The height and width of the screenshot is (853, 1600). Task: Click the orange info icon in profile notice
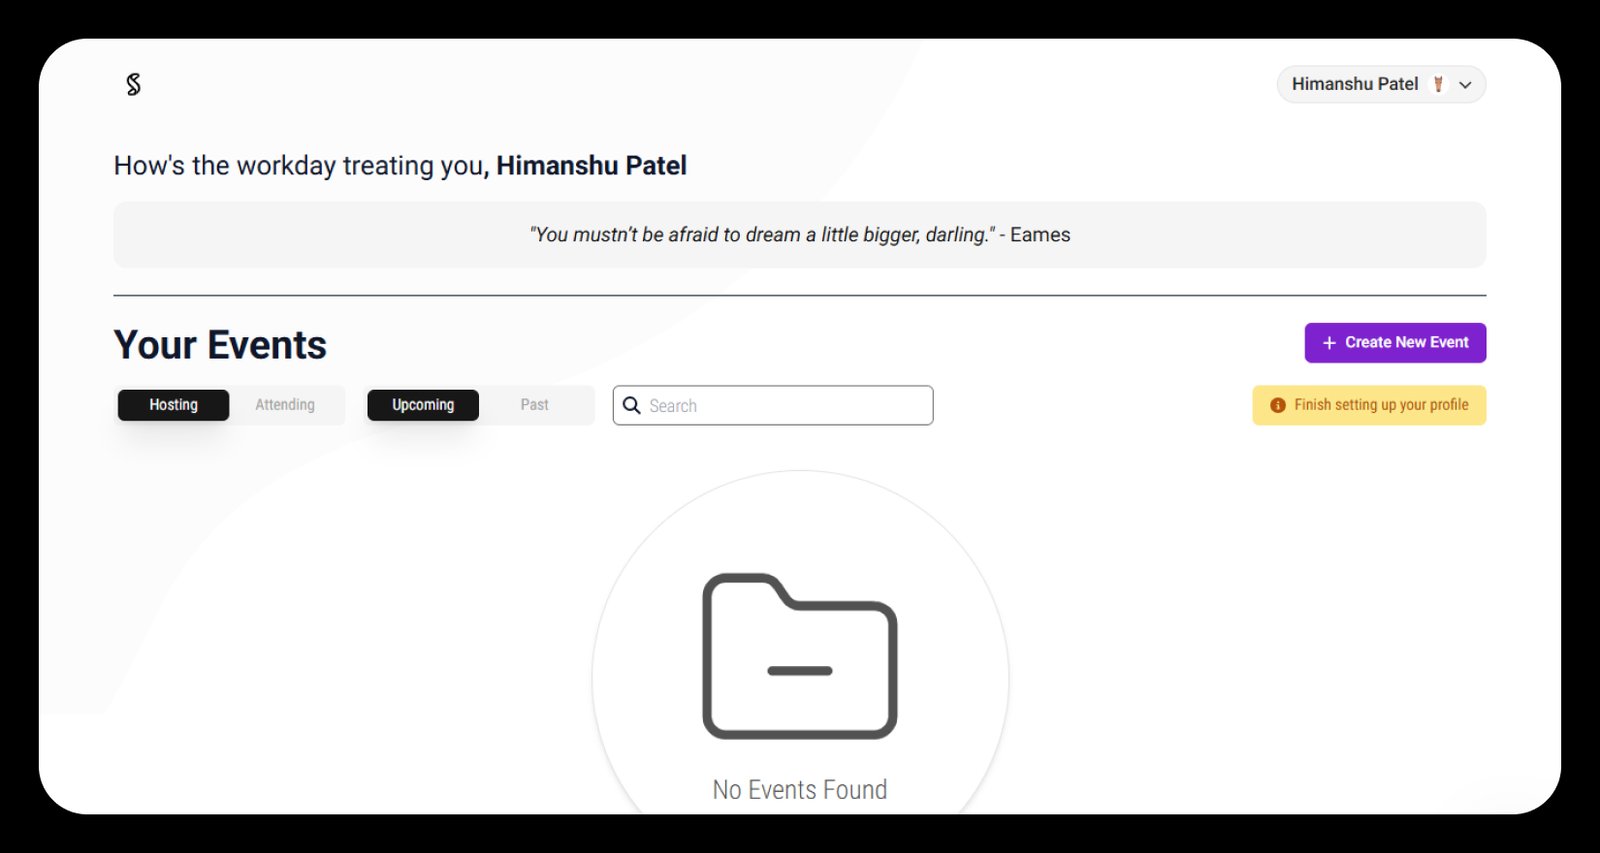coord(1277,405)
